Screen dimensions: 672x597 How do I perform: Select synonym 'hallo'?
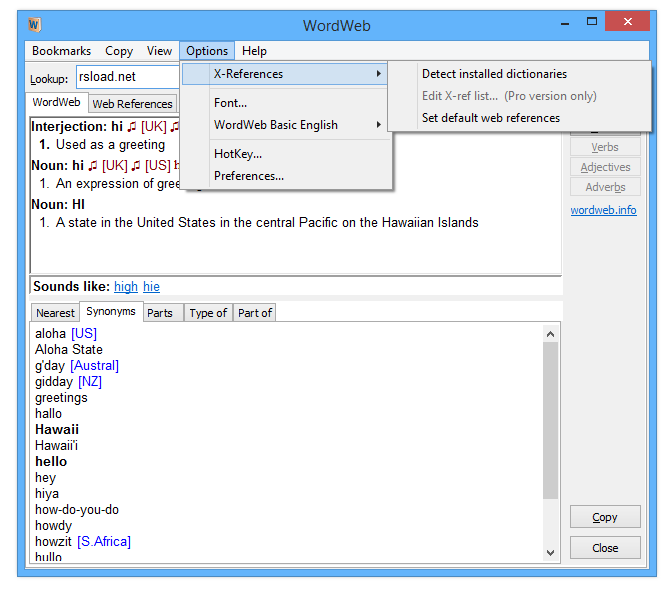click(x=48, y=414)
